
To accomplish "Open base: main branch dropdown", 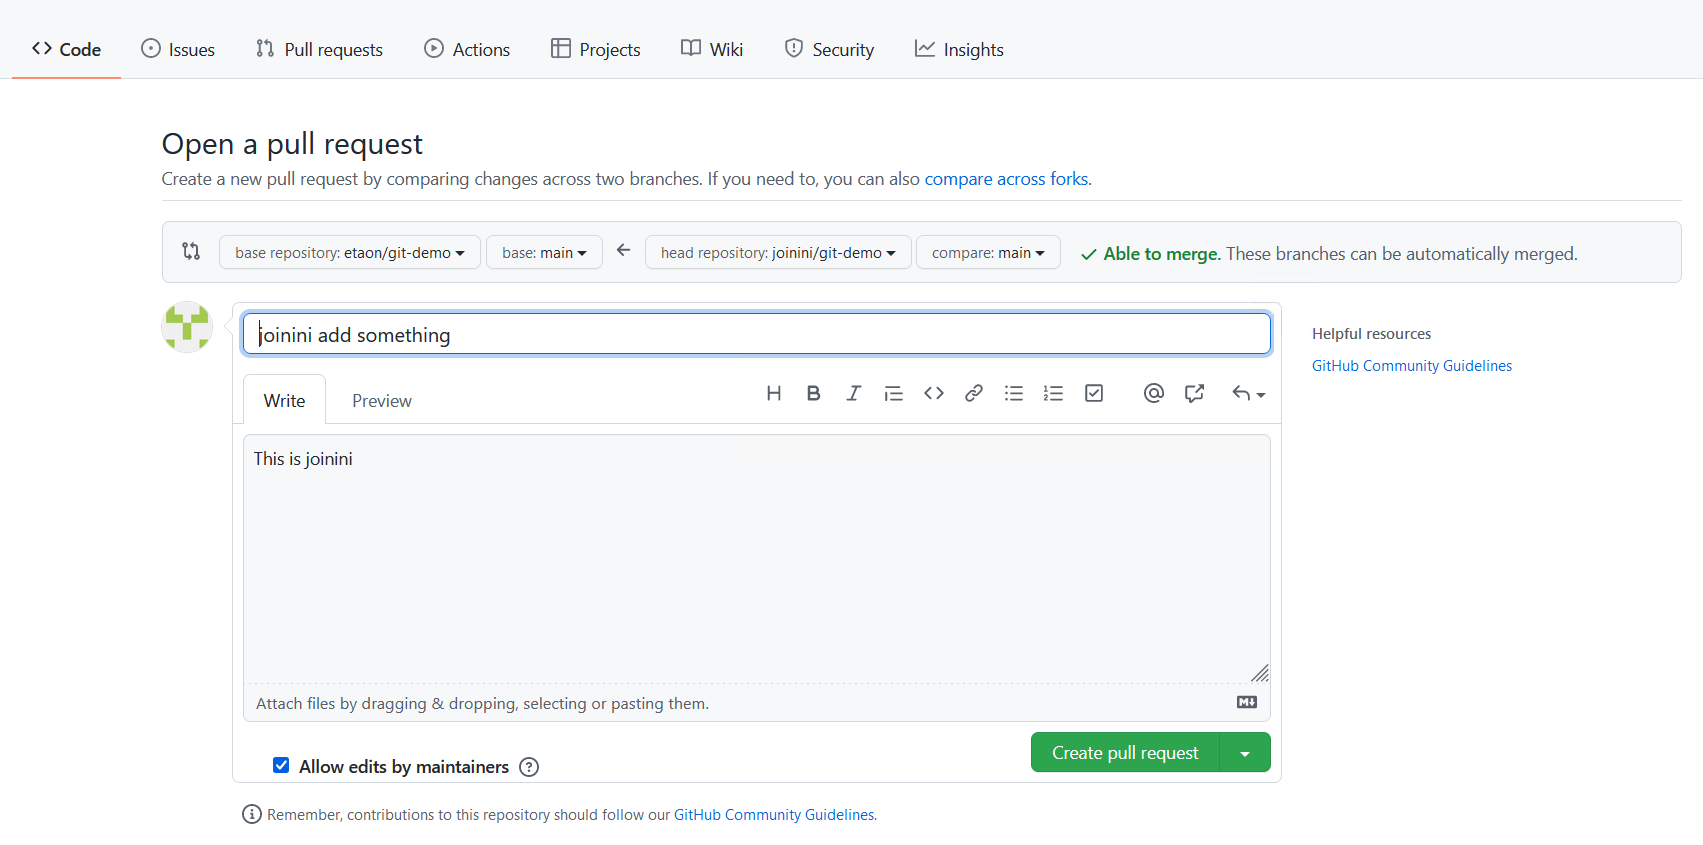I will pos(544,252).
